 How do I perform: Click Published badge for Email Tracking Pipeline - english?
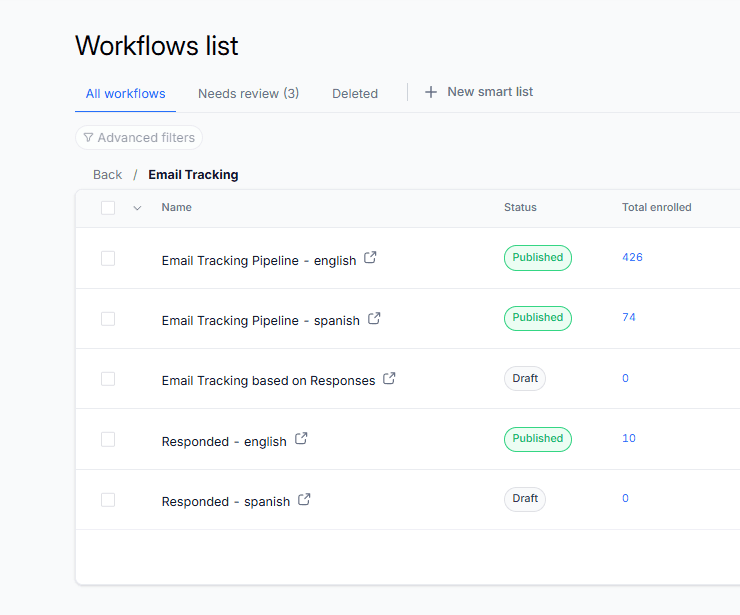(x=538, y=258)
